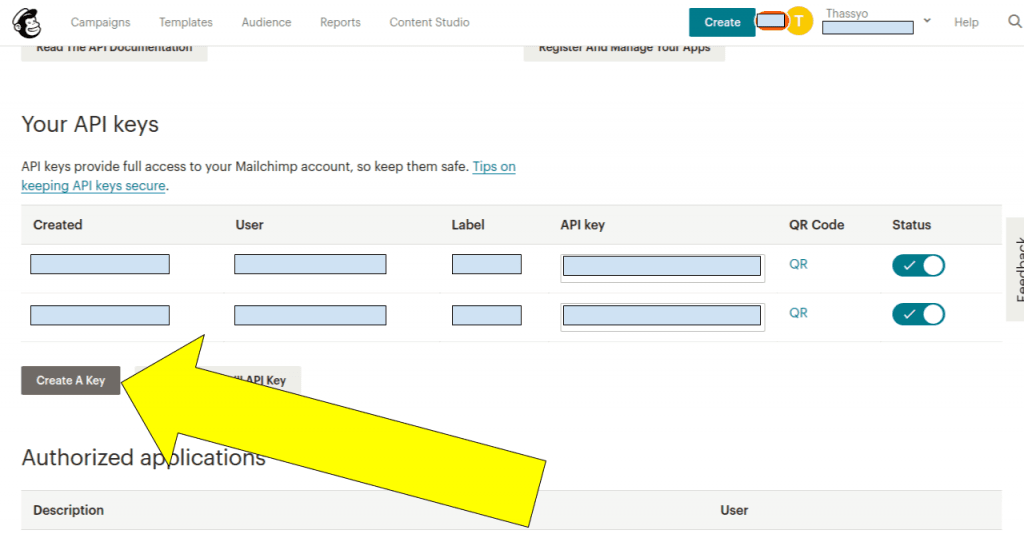Image resolution: width=1024 pixels, height=534 pixels.
Task: Open the QR code for first API key
Action: (x=798, y=265)
